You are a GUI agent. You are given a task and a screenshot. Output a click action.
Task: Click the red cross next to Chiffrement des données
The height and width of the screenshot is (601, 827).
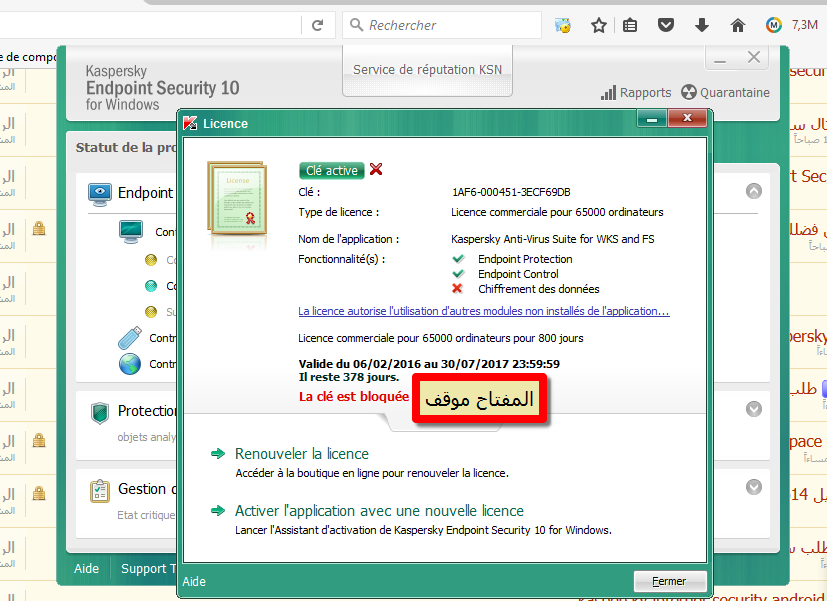457,288
